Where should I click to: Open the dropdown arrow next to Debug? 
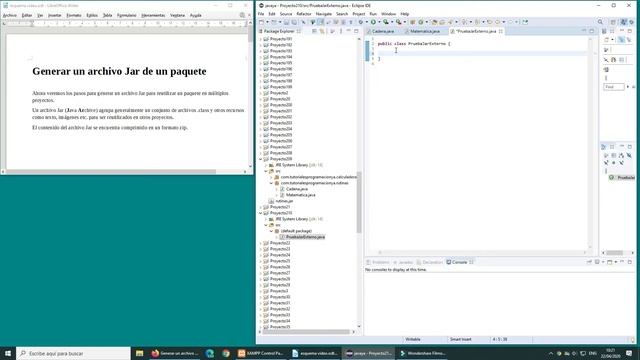click(x=367, y=22)
